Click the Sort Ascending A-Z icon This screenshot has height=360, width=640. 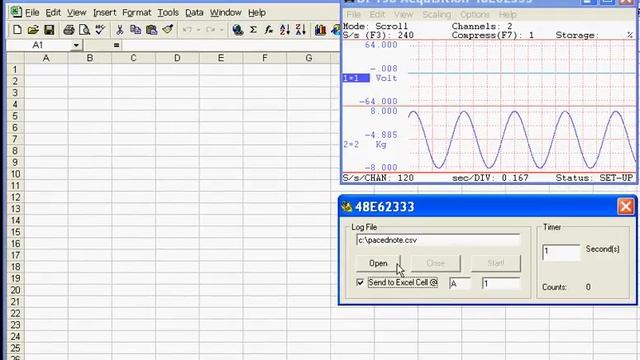pos(284,30)
